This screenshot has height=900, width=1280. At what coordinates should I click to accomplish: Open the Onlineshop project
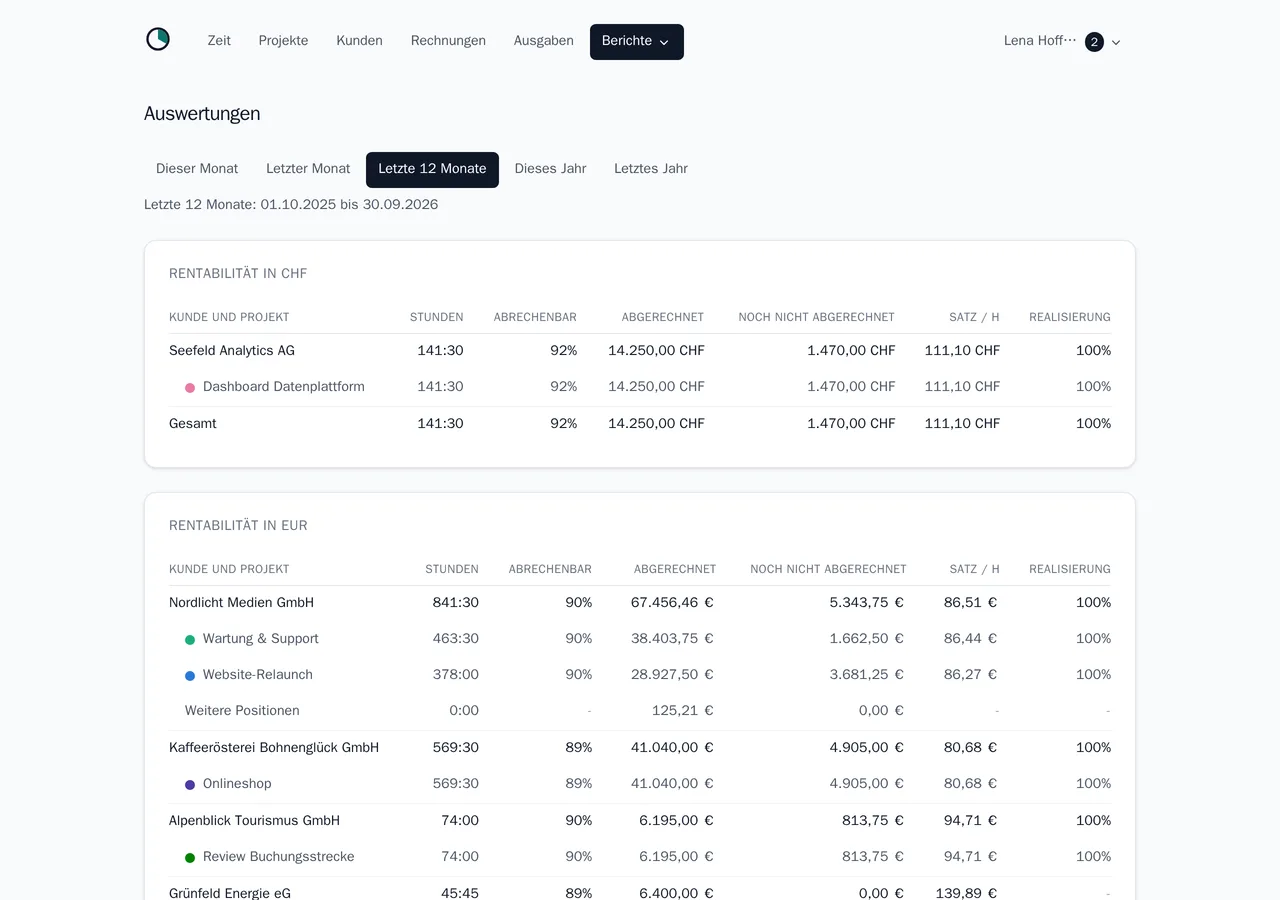pos(237,784)
